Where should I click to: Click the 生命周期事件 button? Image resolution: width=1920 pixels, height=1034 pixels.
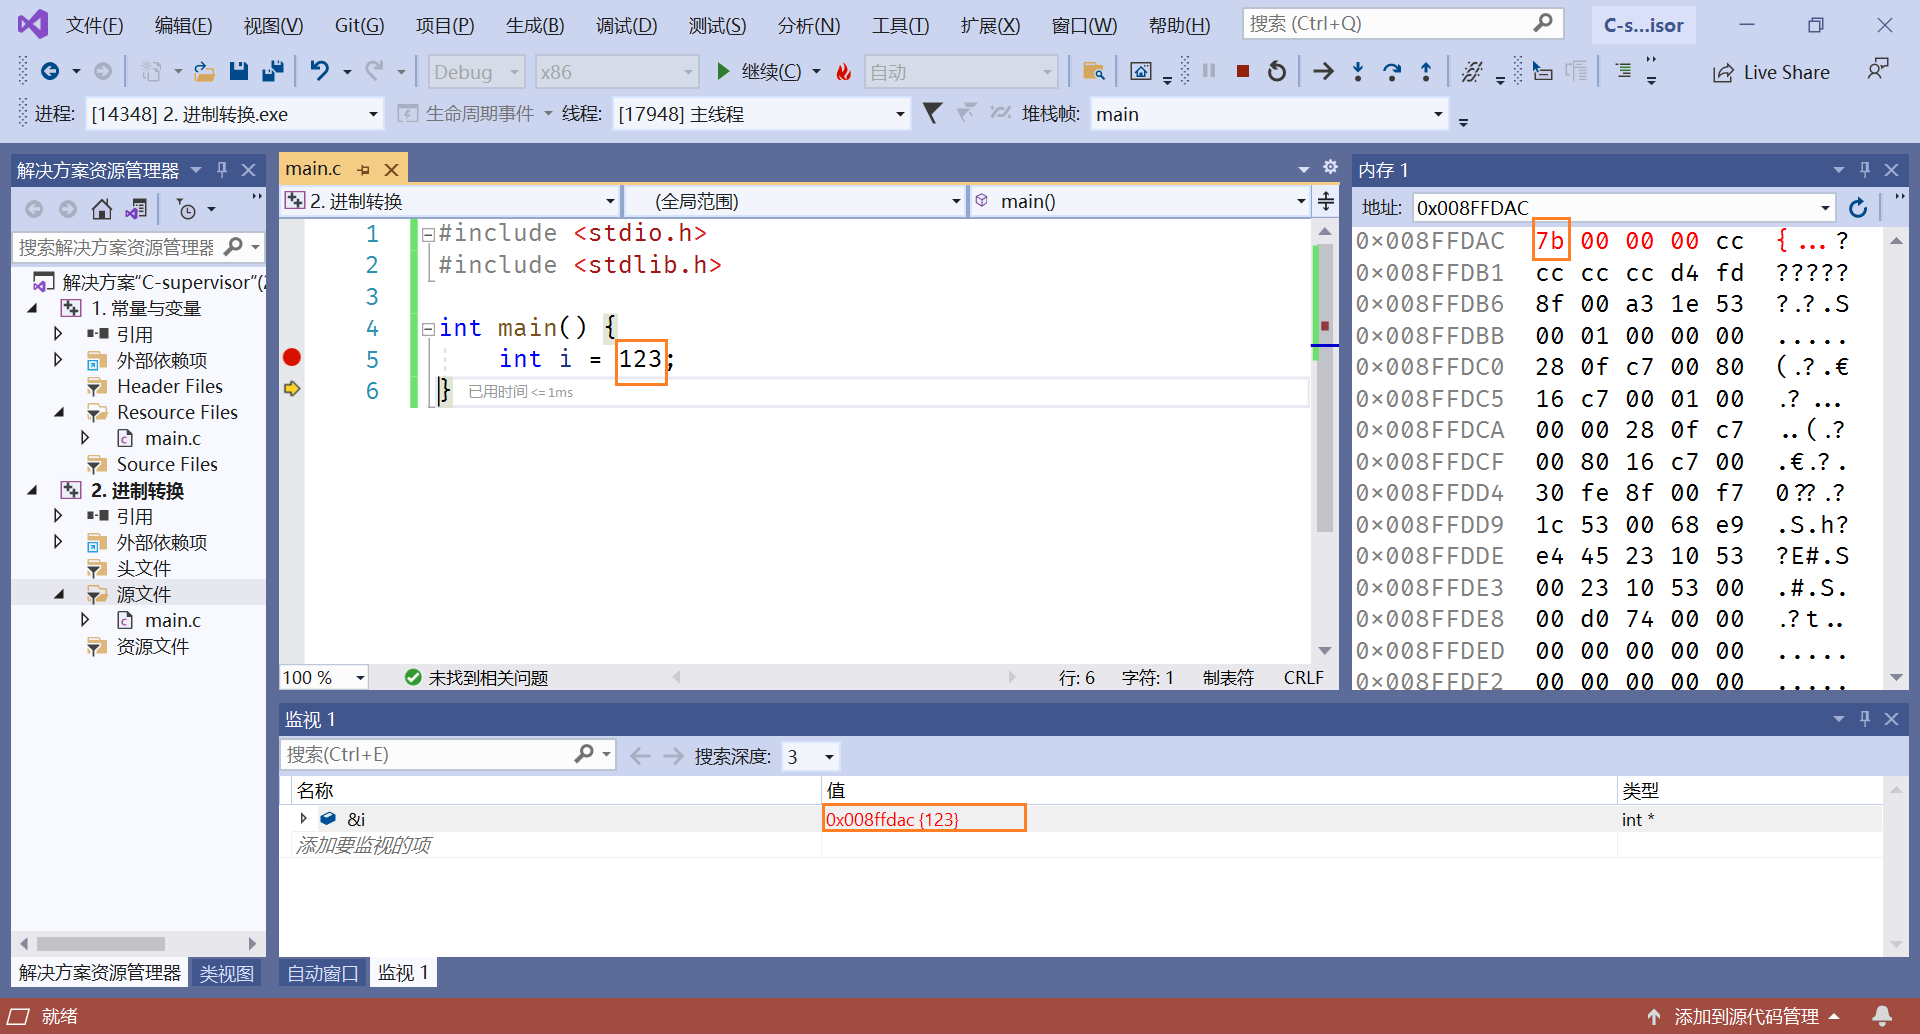click(474, 114)
